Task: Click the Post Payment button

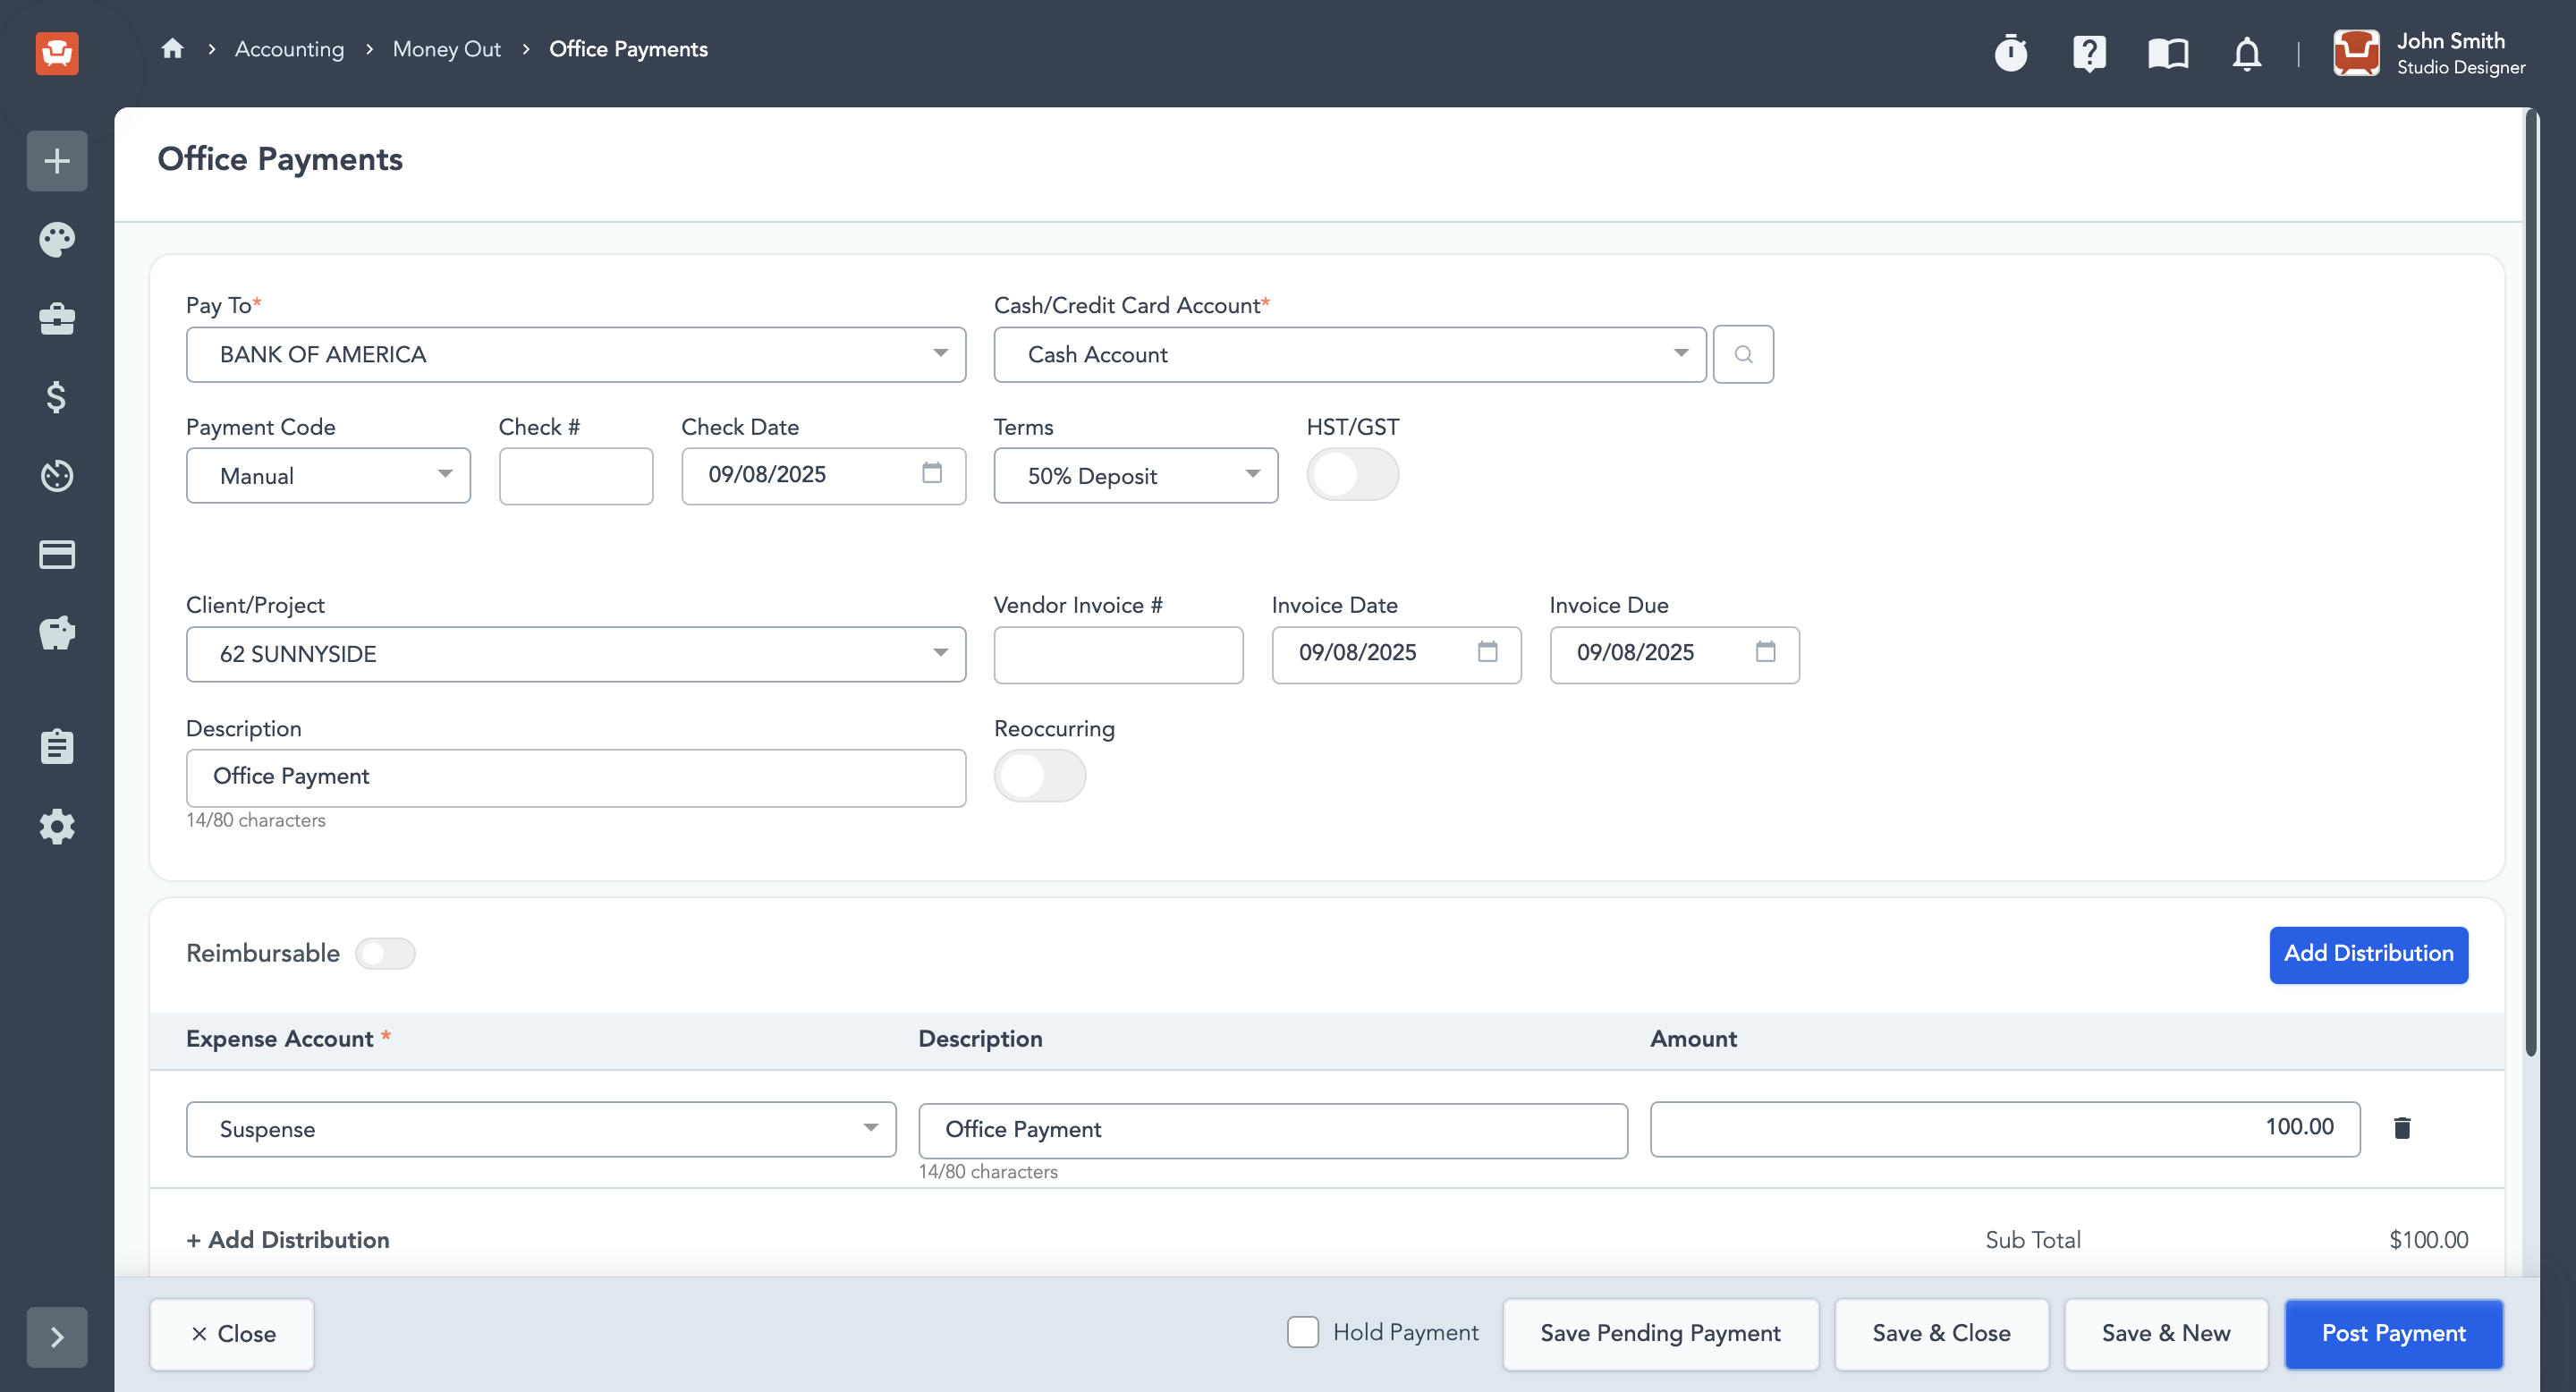Action: pos(2393,1333)
